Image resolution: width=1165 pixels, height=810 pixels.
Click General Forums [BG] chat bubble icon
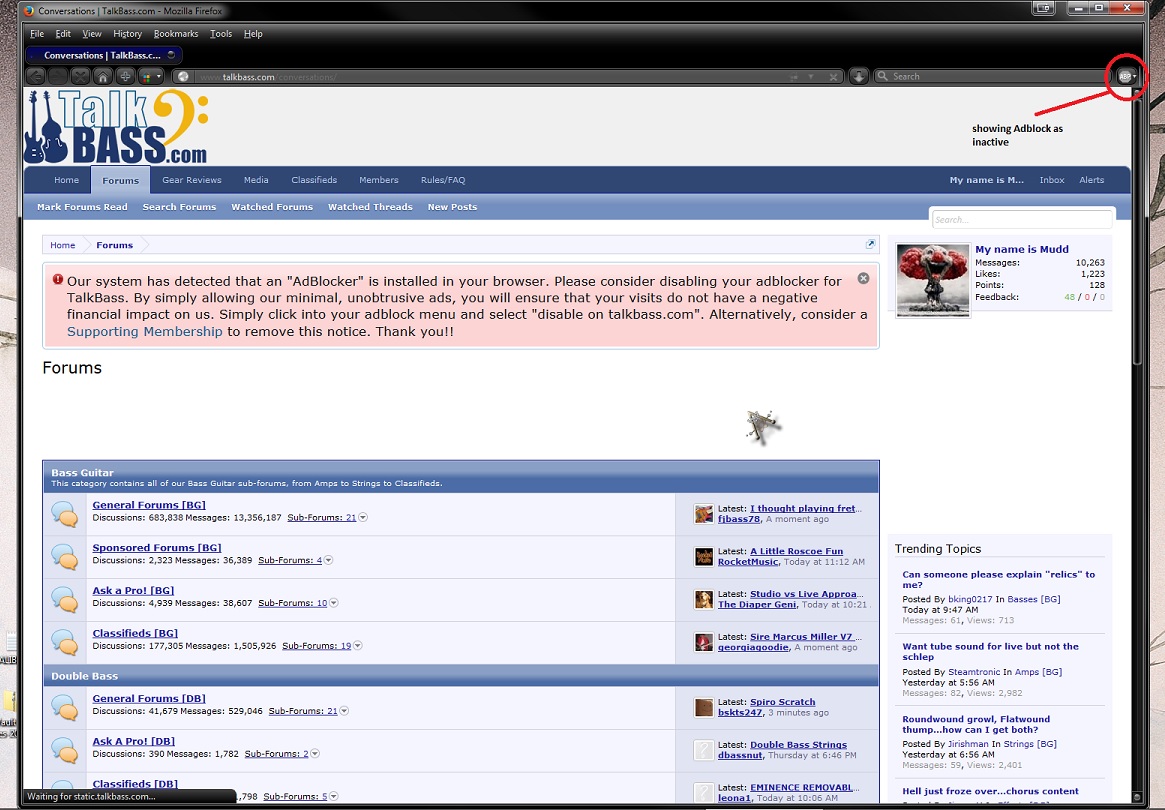point(65,514)
